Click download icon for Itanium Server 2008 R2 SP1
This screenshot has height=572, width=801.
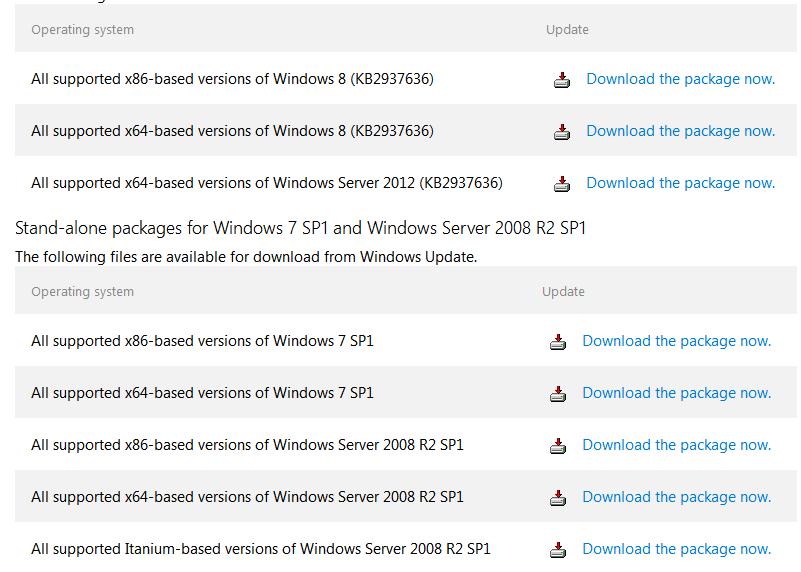558,550
